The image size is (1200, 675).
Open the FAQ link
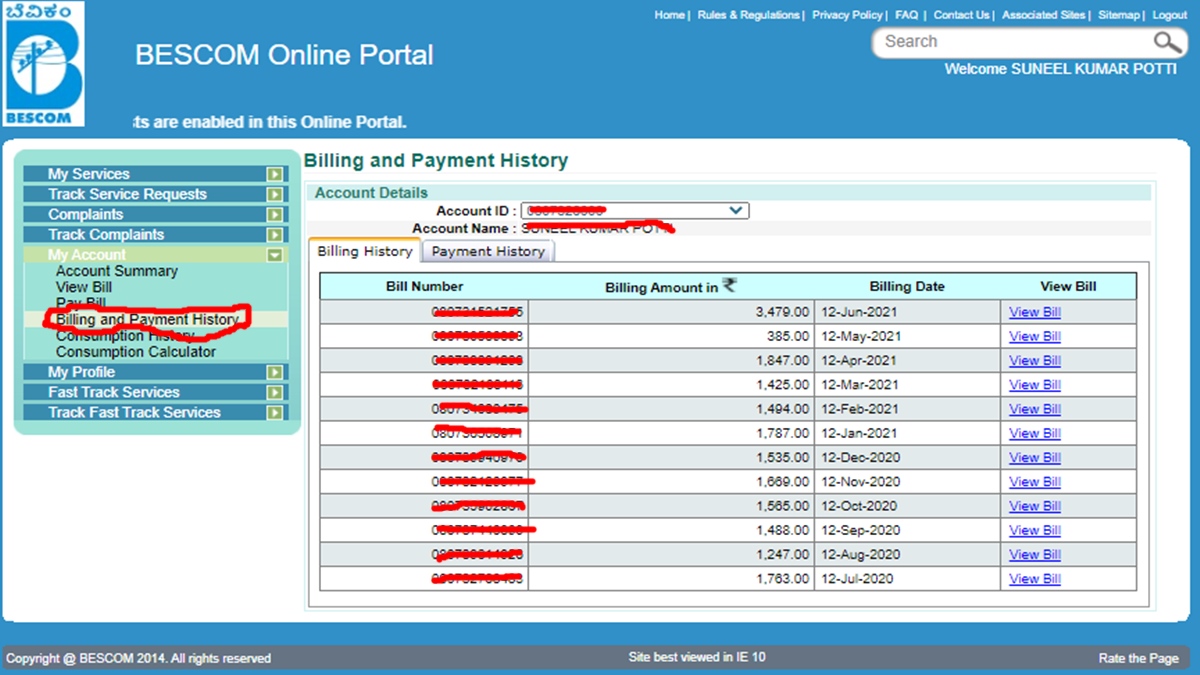tap(906, 15)
